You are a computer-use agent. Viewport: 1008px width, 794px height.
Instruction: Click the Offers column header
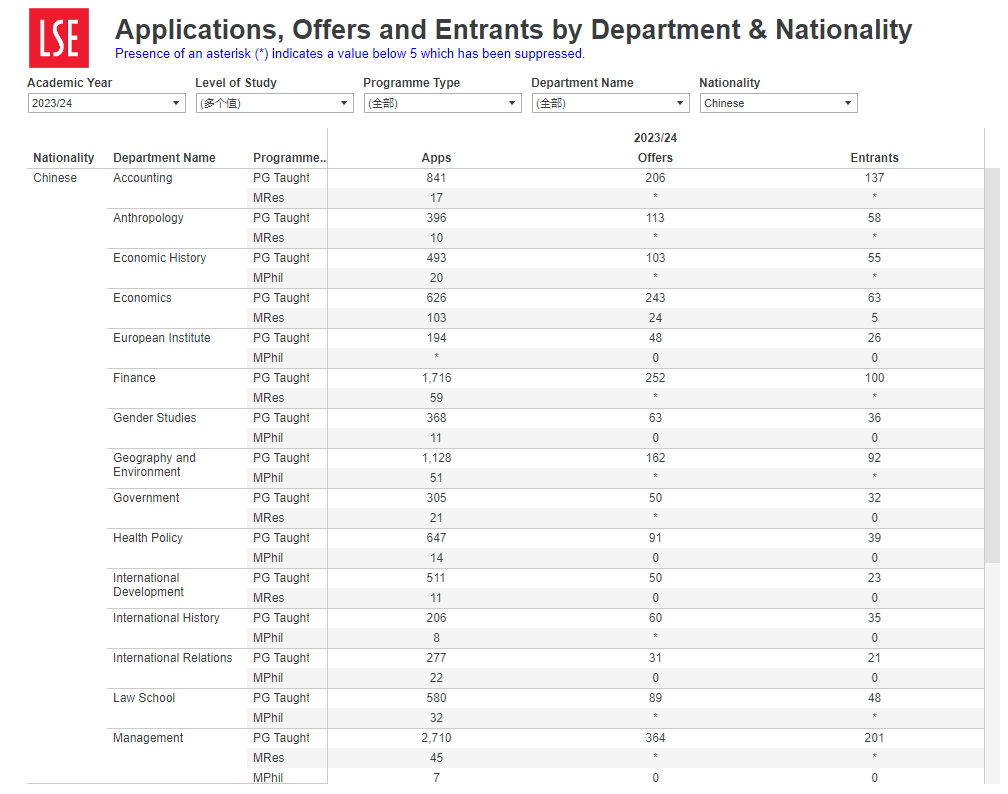[x=655, y=158]
